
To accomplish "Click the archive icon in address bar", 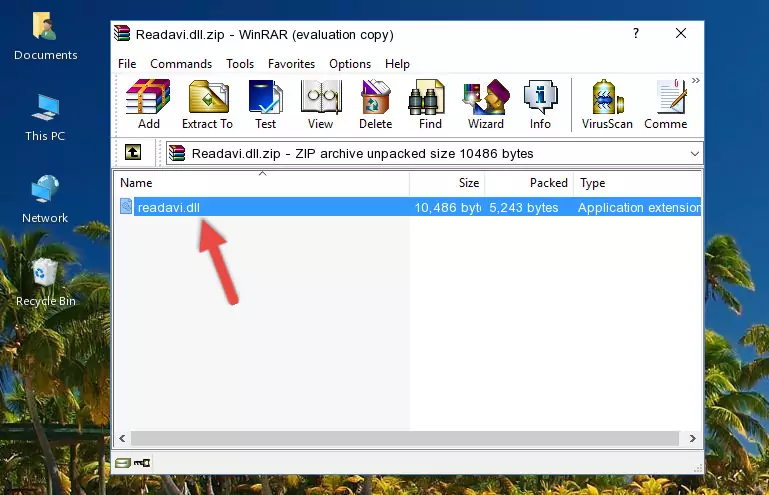I will [177, 153].
